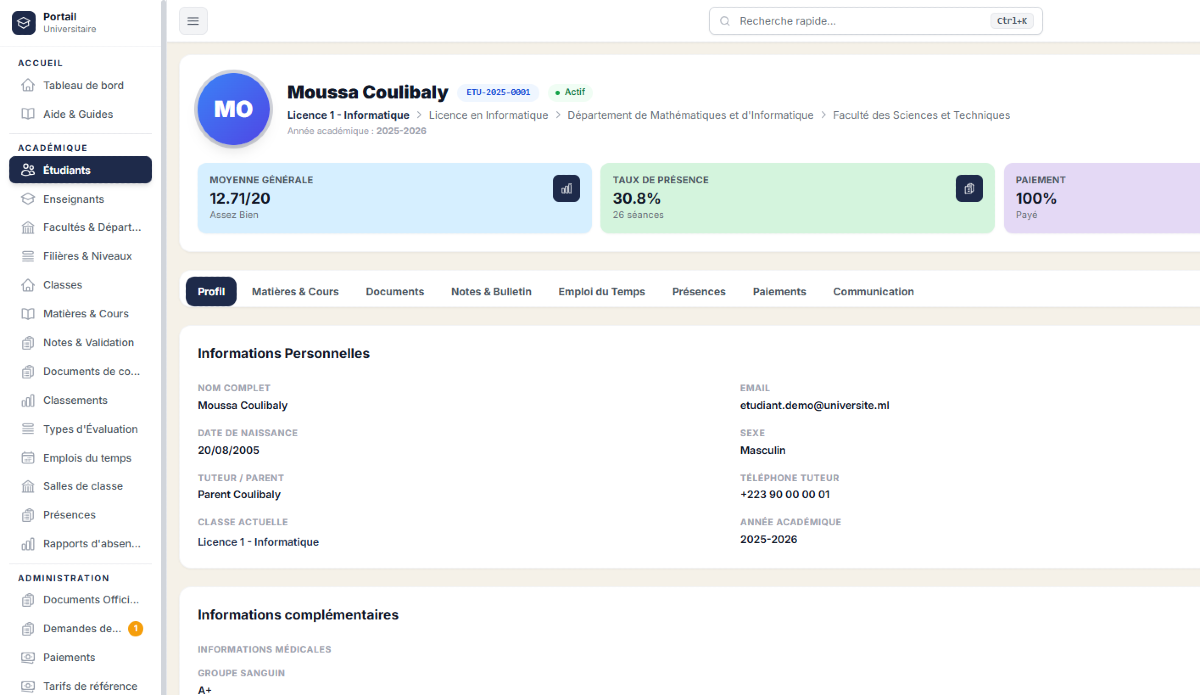Select the Profil tab

(x=211, y=292)
